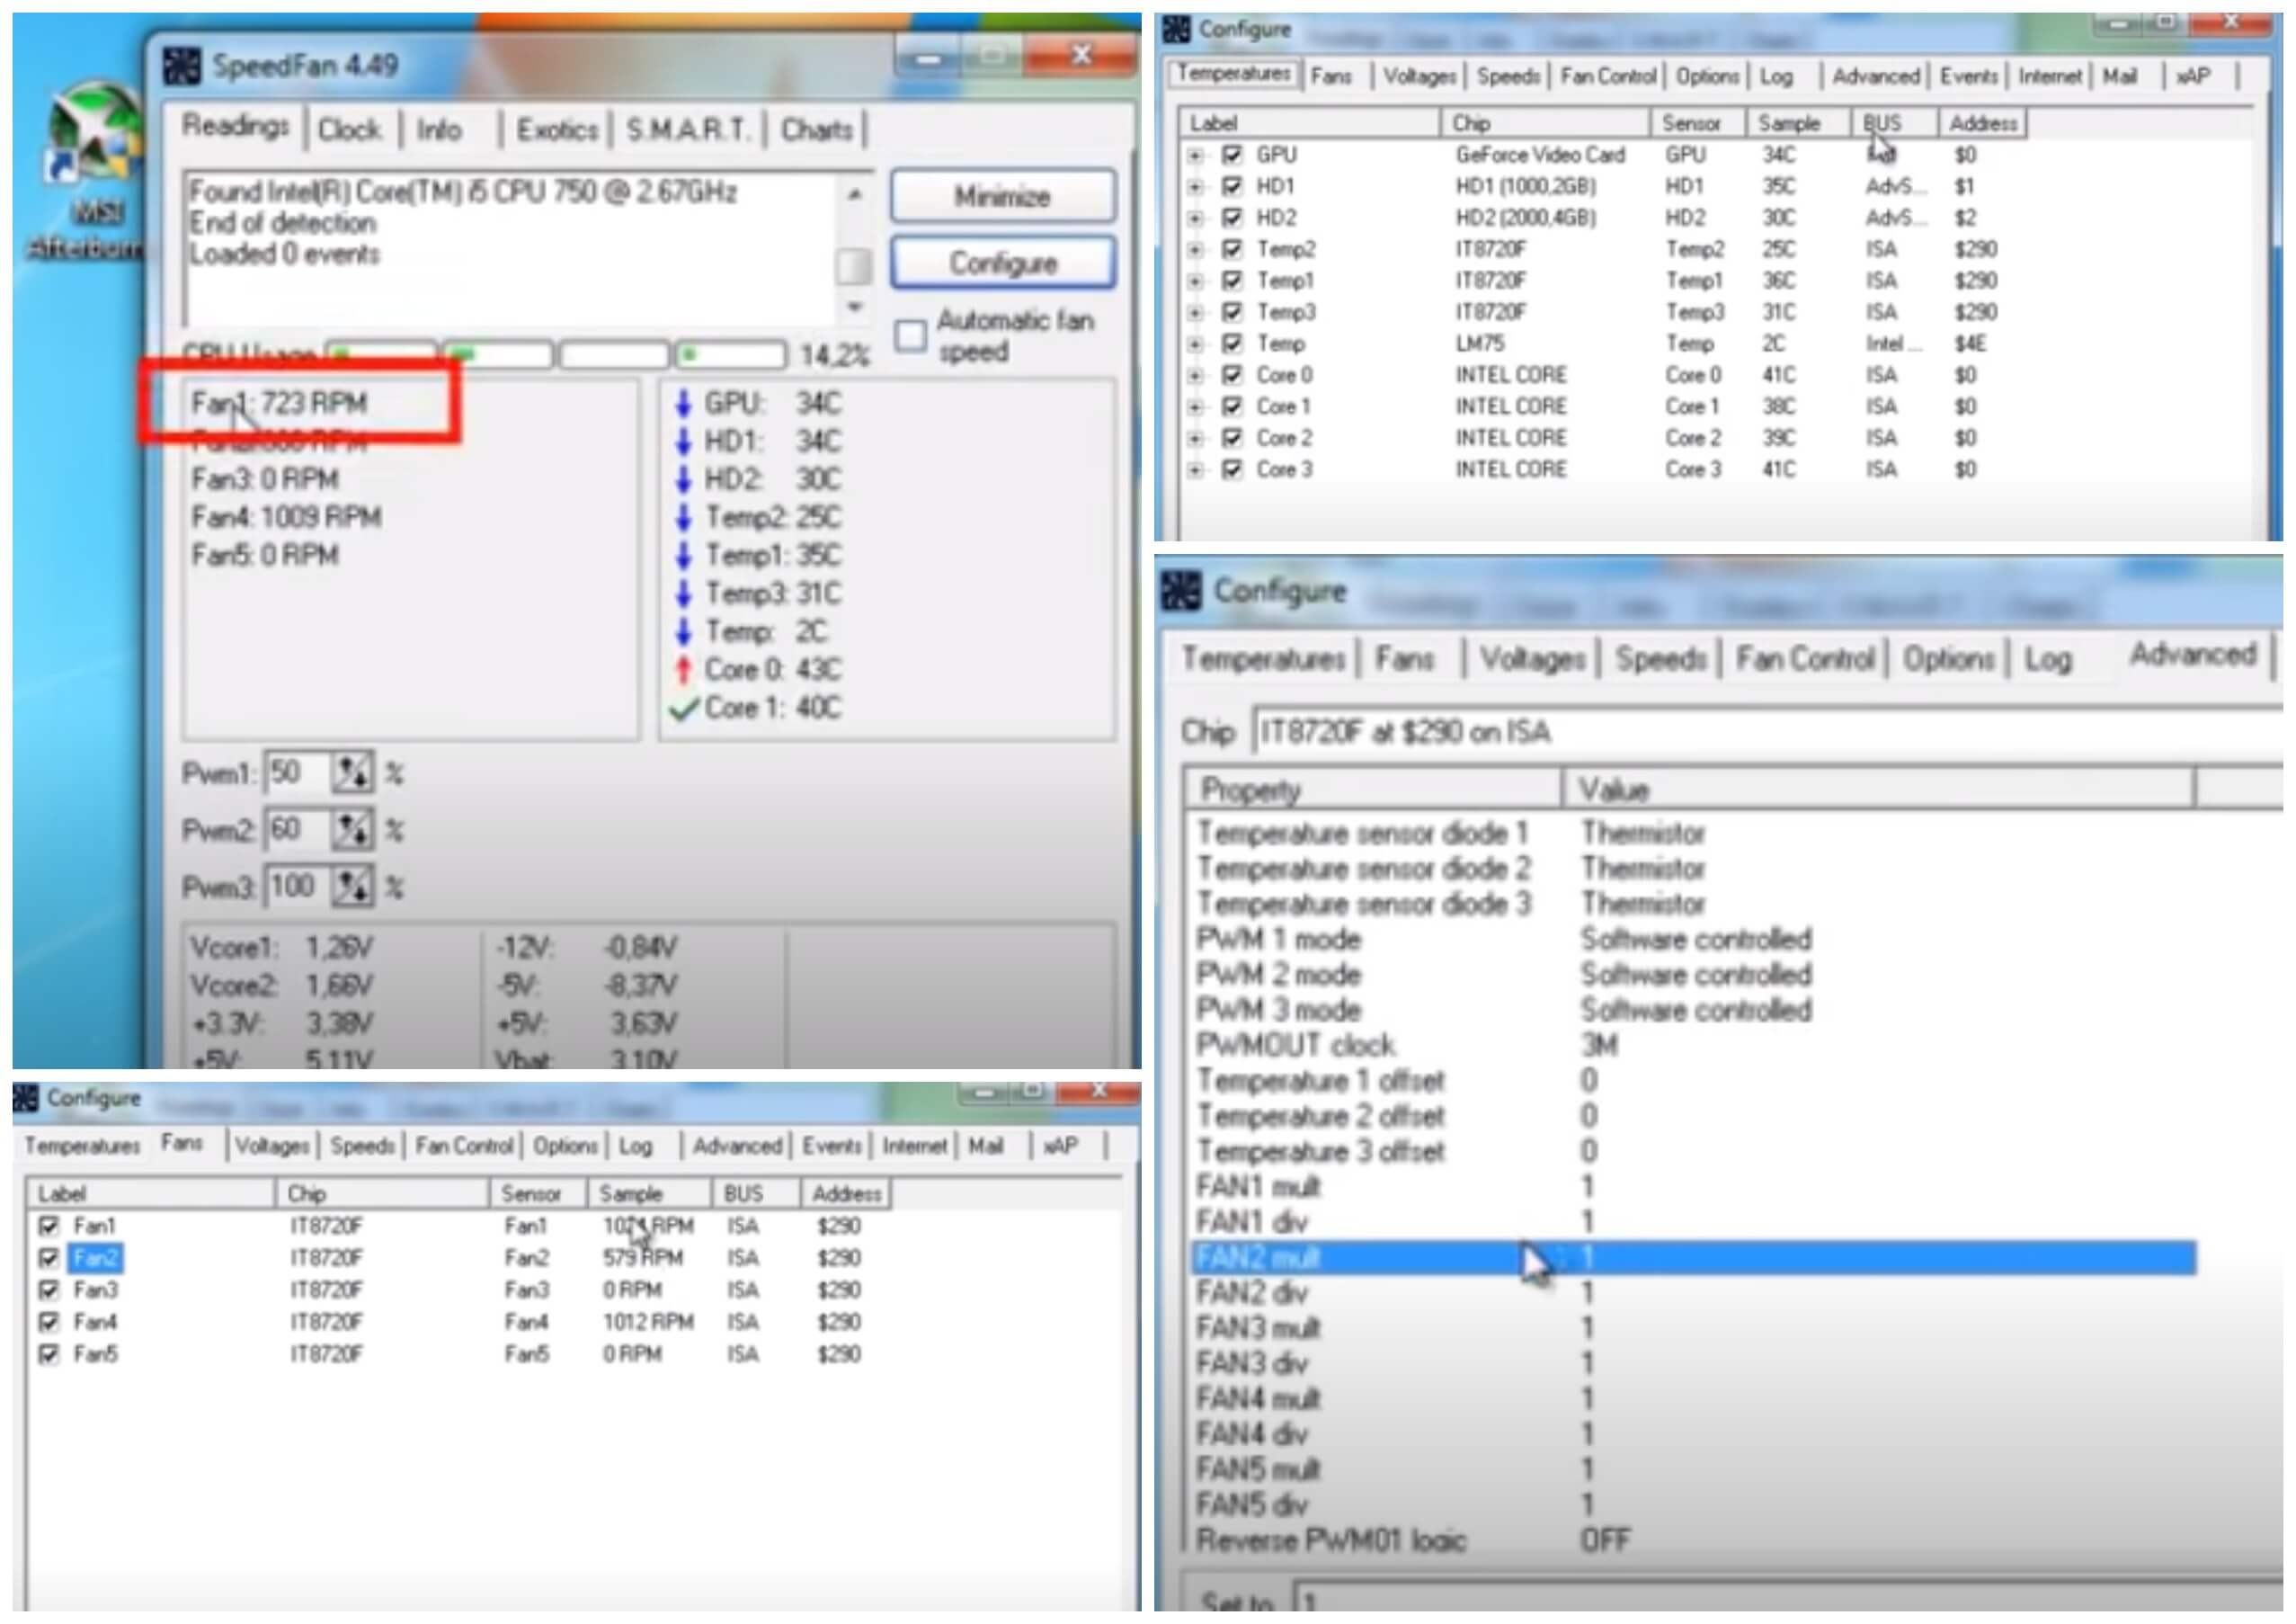Screen dimensions: 2296x1624
Task: Click the Configure icon in the chip properties window
Action: coord(1181,591)
